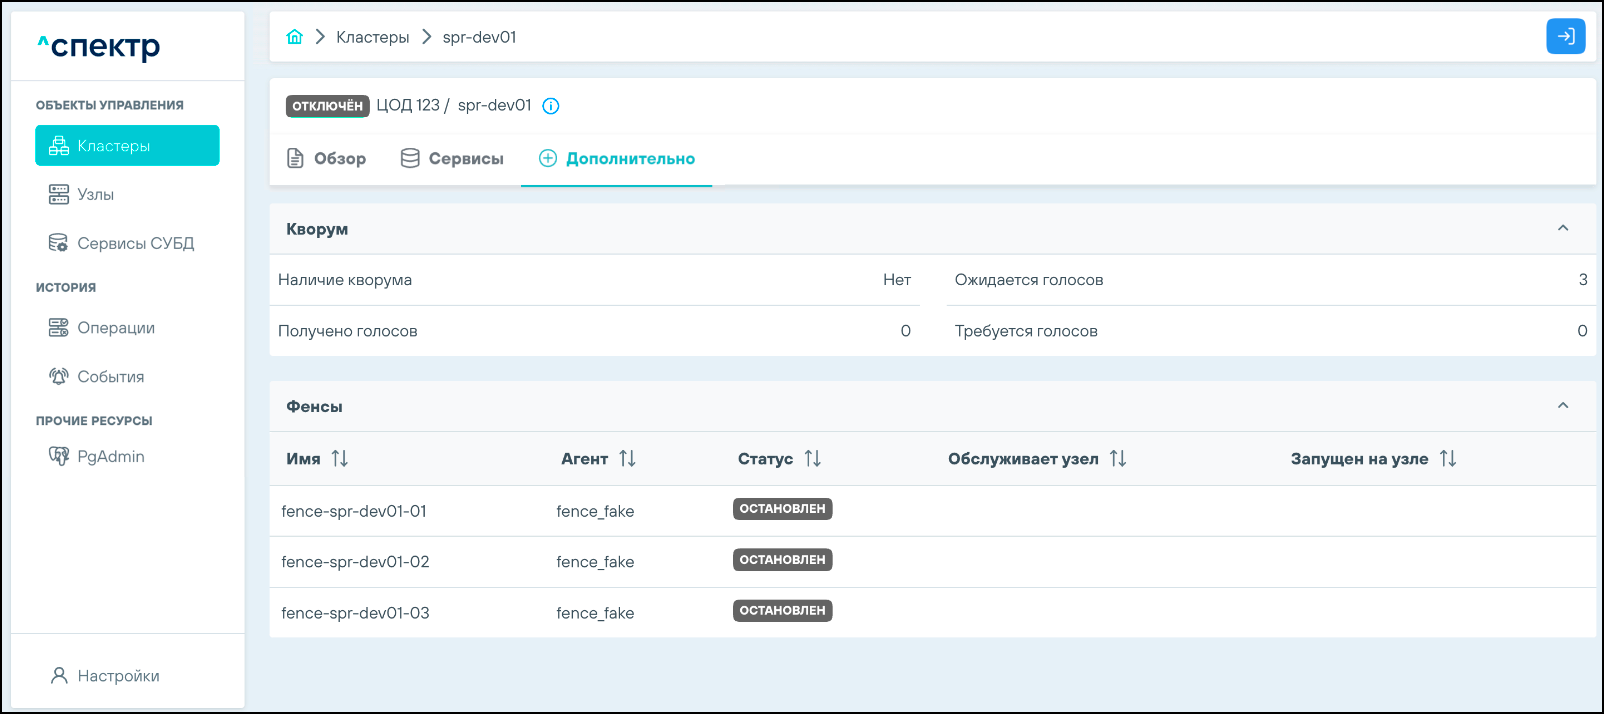Open Настройки at sidebar bottom

118,676
